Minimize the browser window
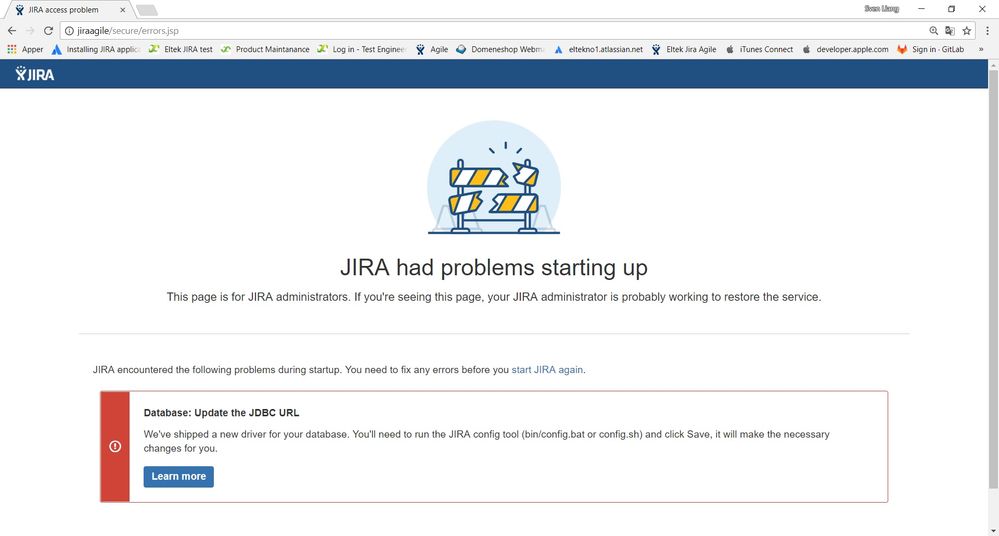Viewport: 999px width, 536px height. point(921,9)
